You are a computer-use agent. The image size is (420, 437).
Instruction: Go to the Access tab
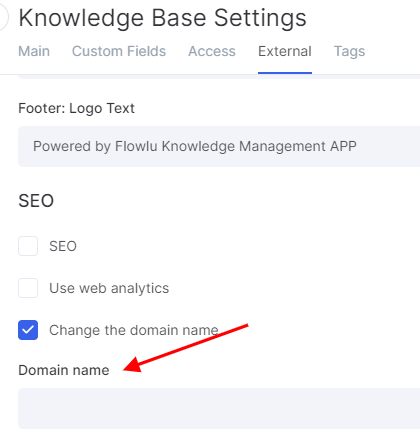[x=212, y=51]
